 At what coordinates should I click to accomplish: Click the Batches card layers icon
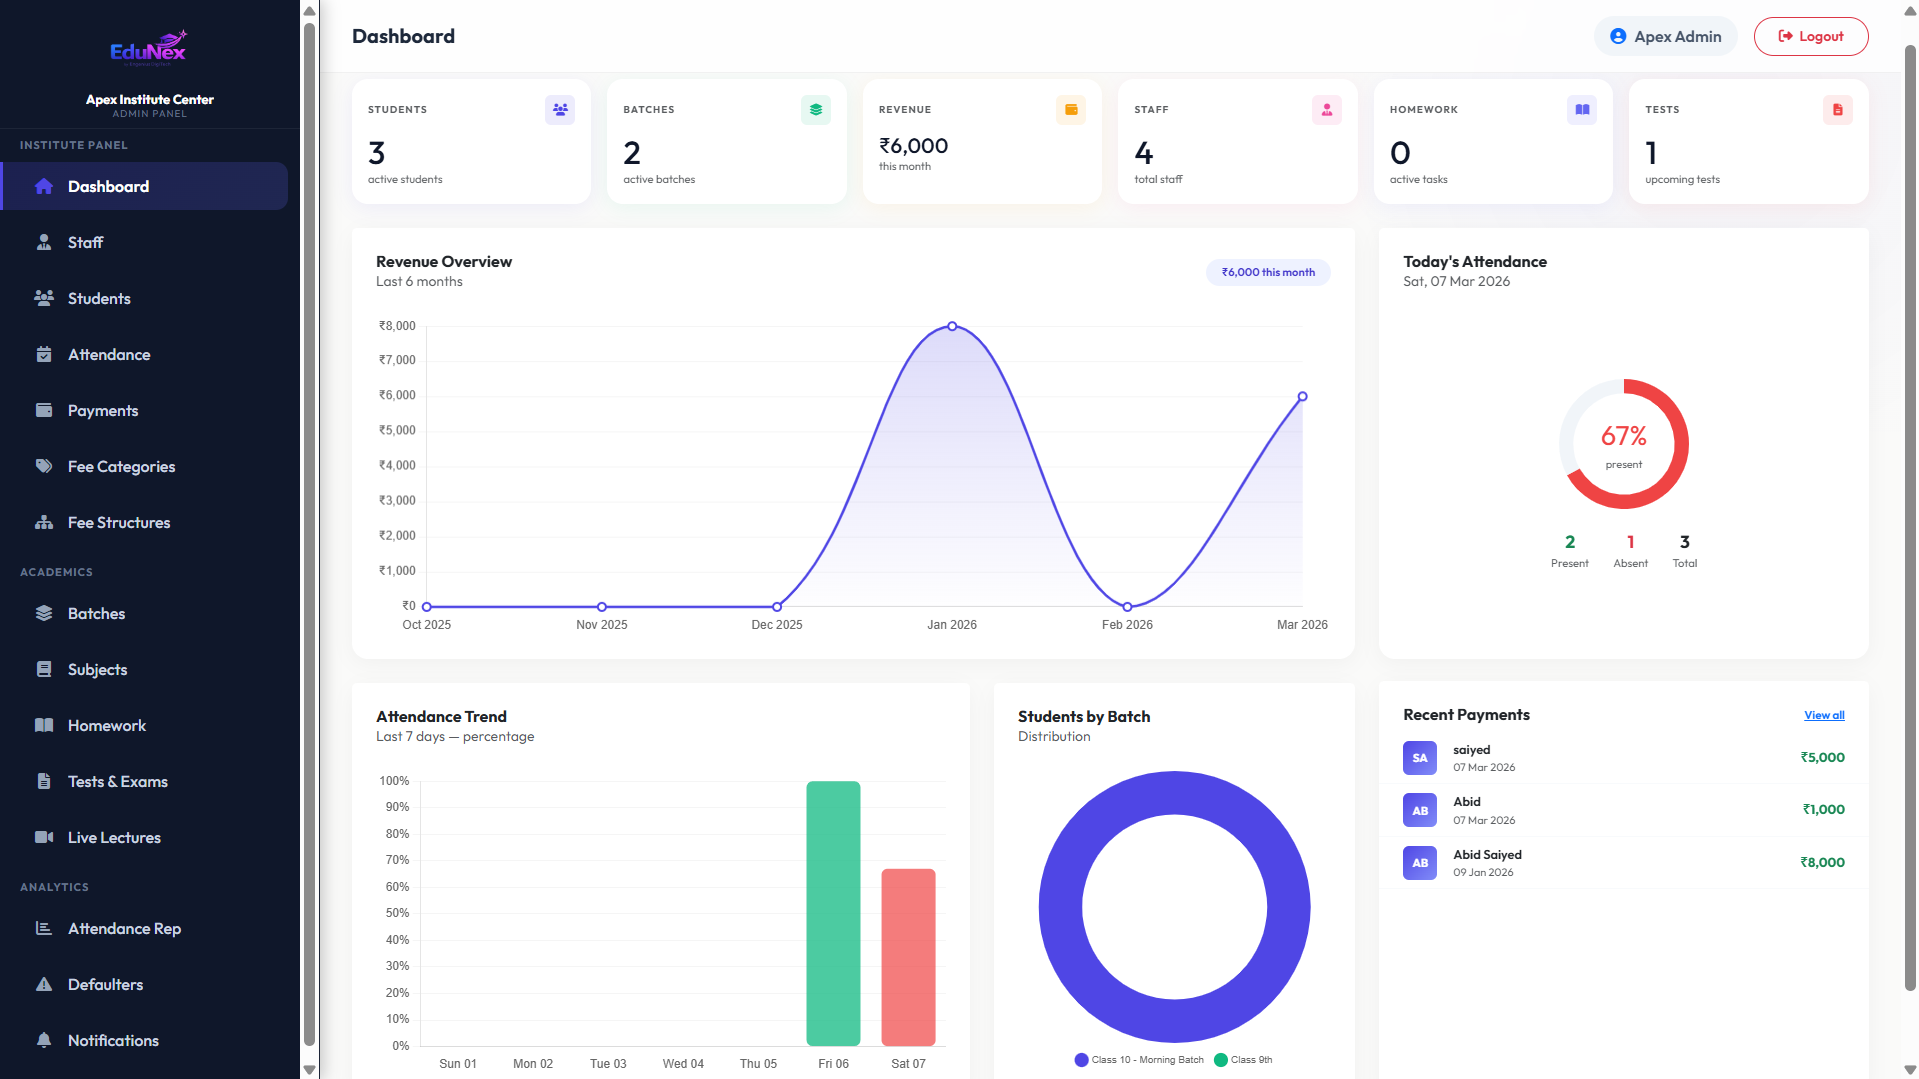(815, 110)
